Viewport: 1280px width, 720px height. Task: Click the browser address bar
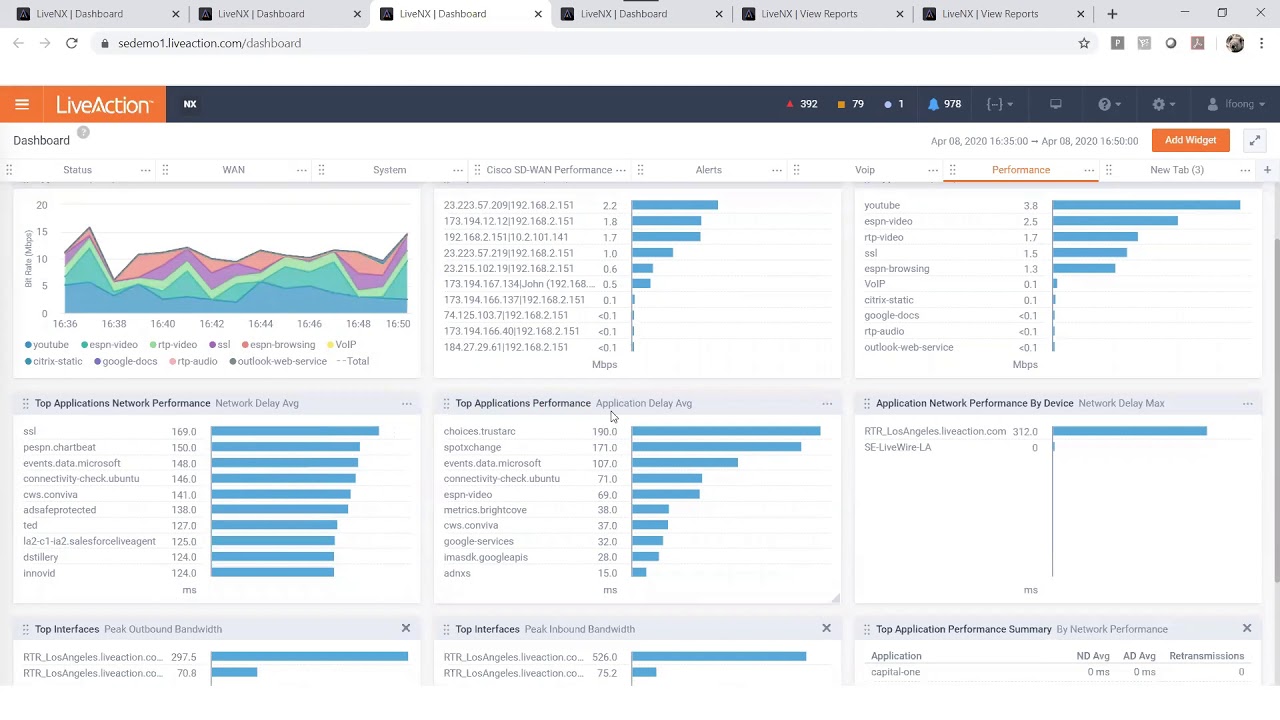[x=580, y=43]
